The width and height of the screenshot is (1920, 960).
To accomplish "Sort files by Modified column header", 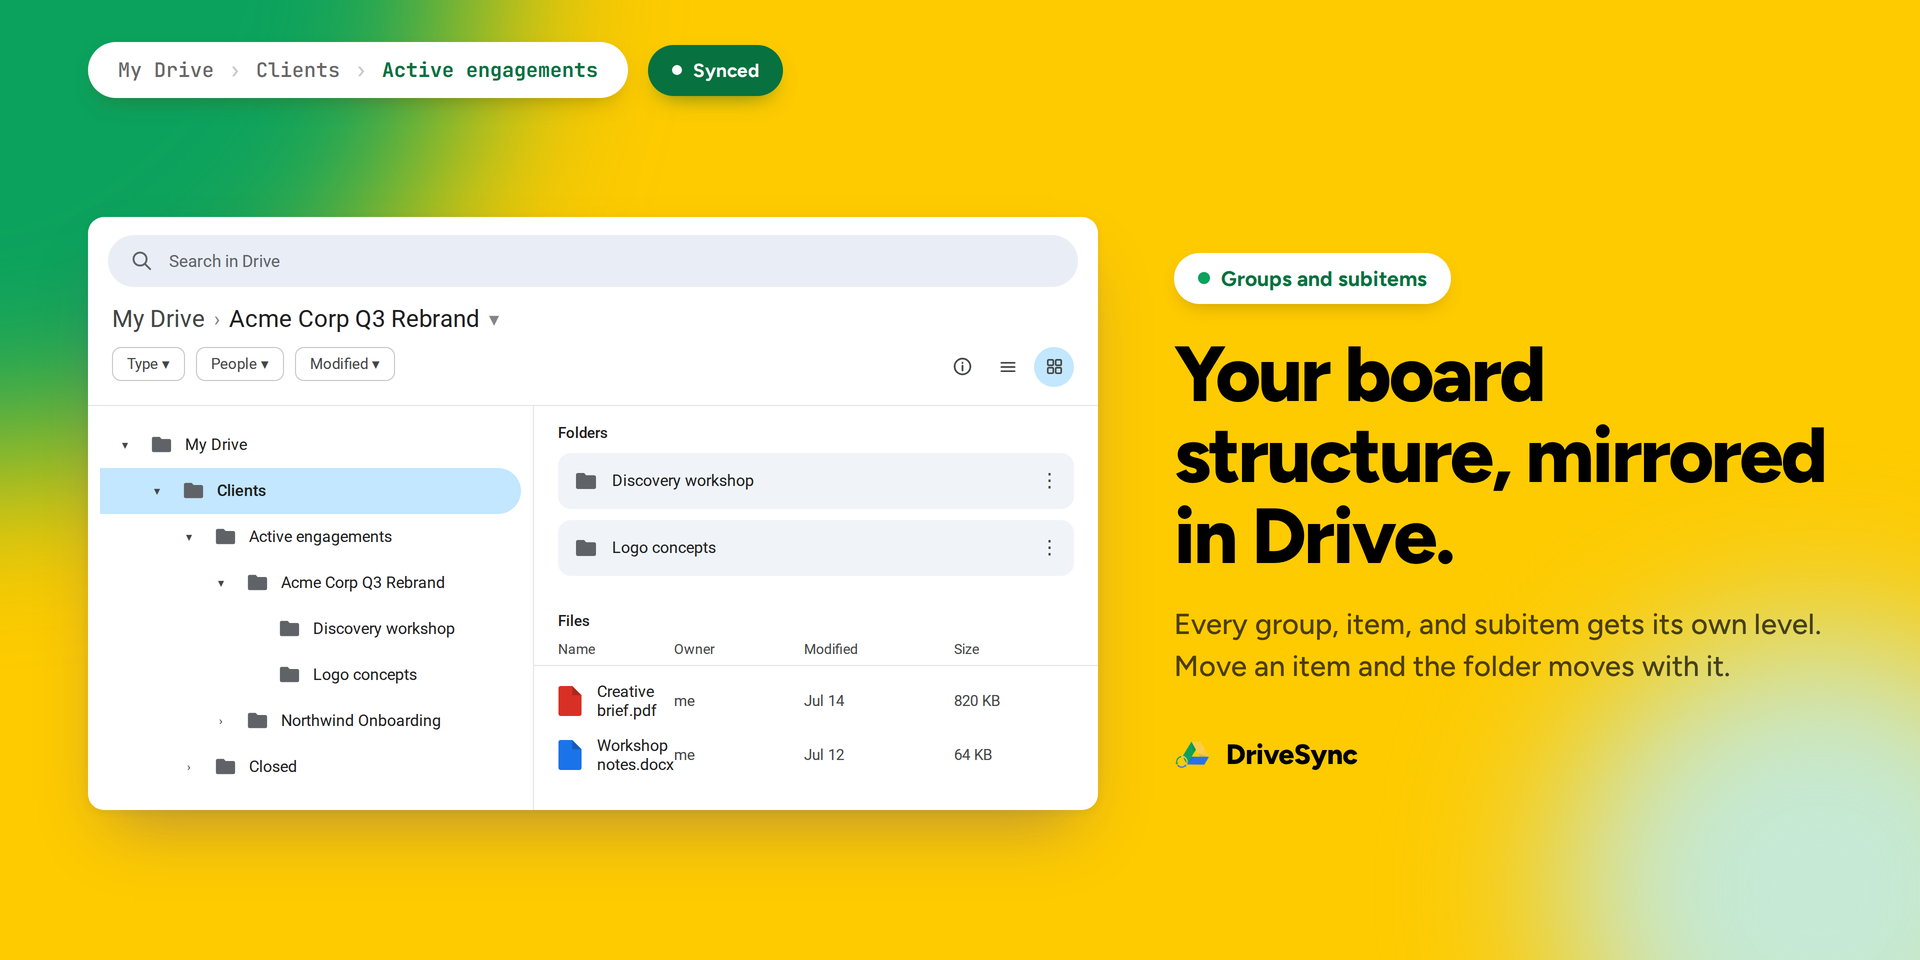I will pos(831,649).
